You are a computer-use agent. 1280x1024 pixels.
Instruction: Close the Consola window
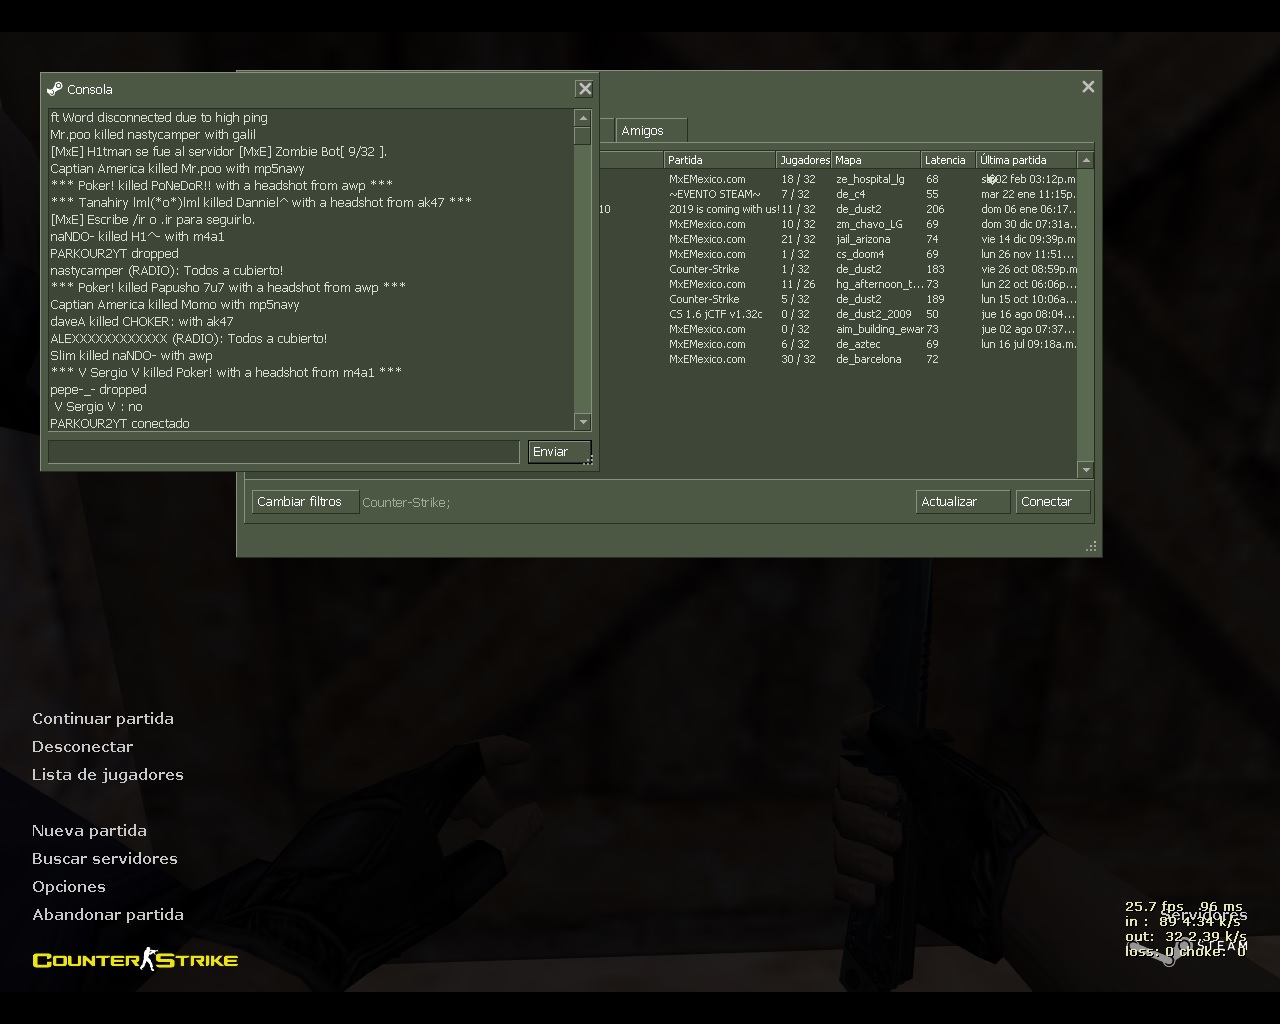(585, 89)
